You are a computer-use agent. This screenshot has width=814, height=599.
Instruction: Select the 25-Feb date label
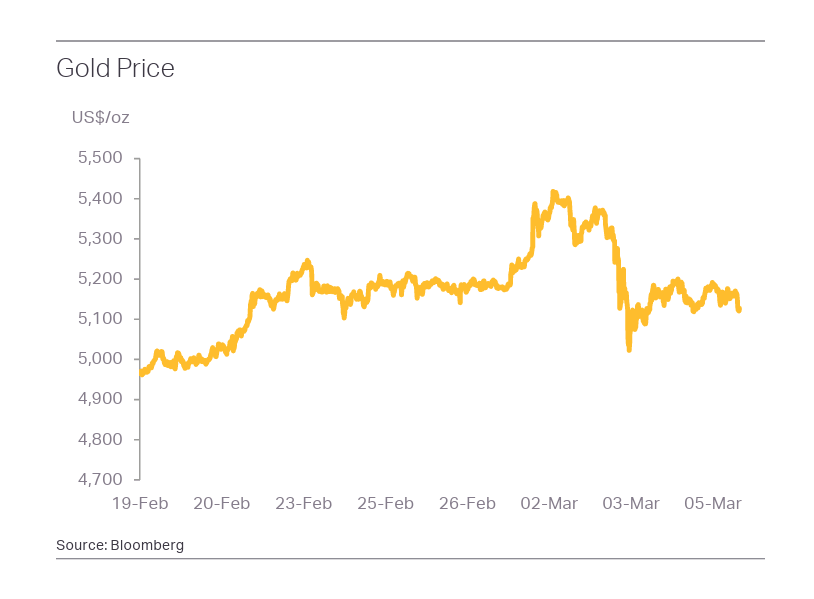385,503
